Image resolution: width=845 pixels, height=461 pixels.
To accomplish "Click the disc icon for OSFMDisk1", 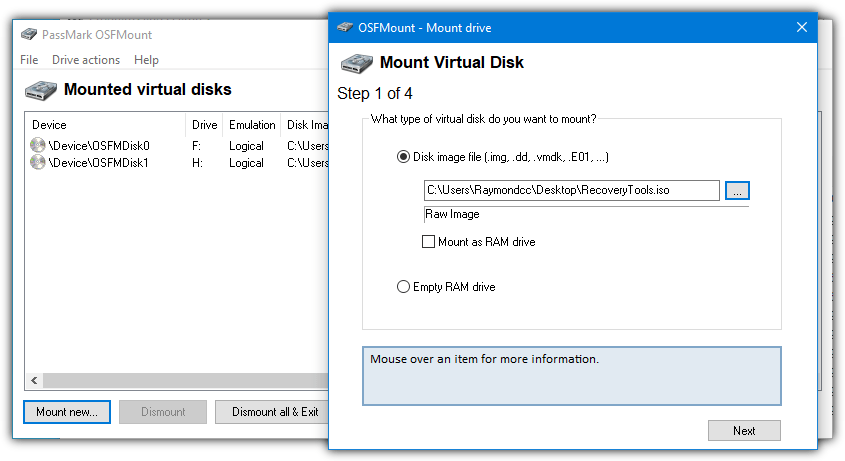I will tap(38, 162).
